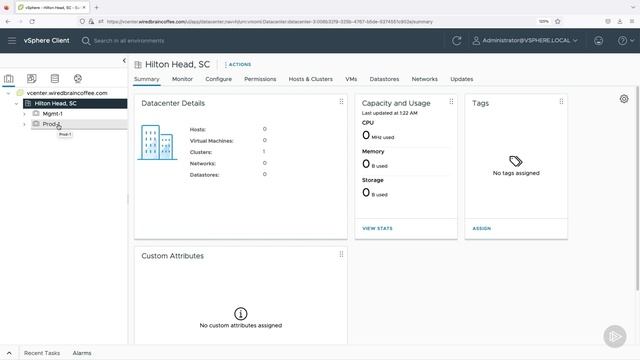Open the Networks tab
This screenshot has height=360, width=640.
click(x=424, y=79)
